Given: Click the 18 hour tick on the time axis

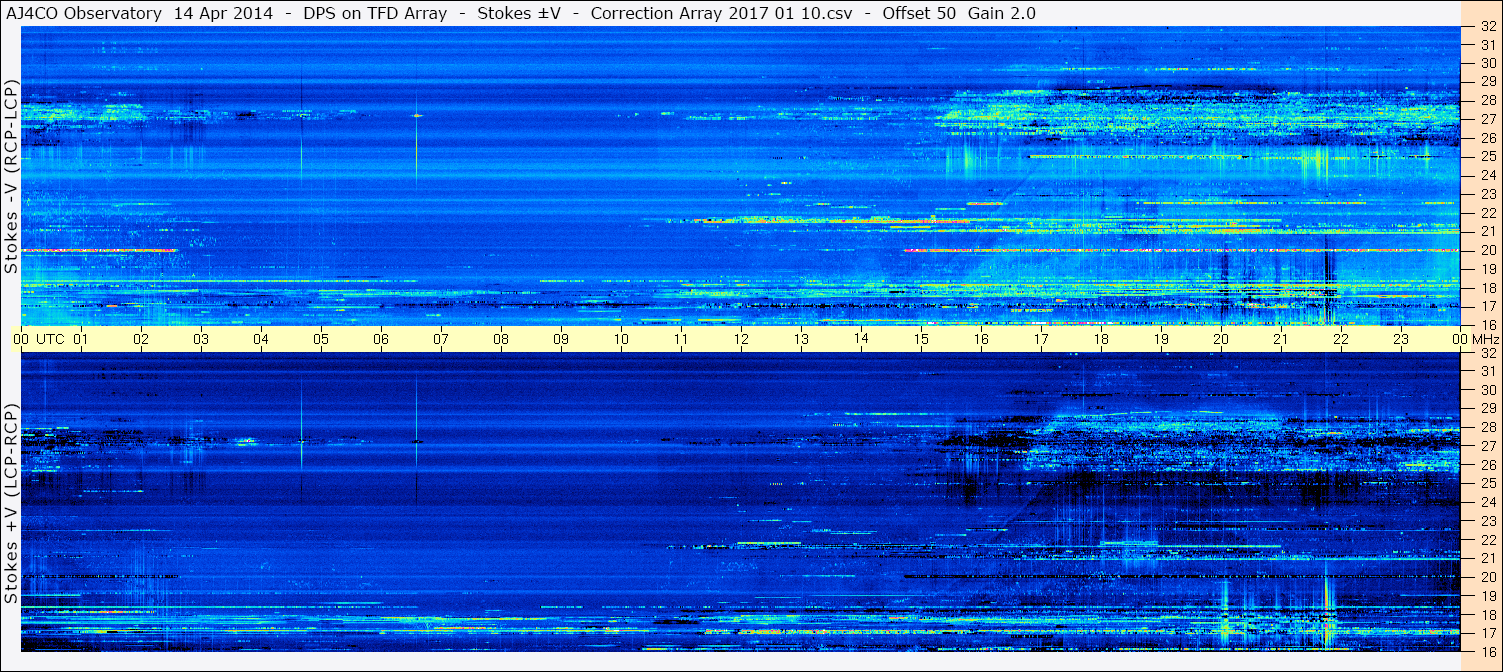Looking at the screenshot, I should click(1101, 339).
